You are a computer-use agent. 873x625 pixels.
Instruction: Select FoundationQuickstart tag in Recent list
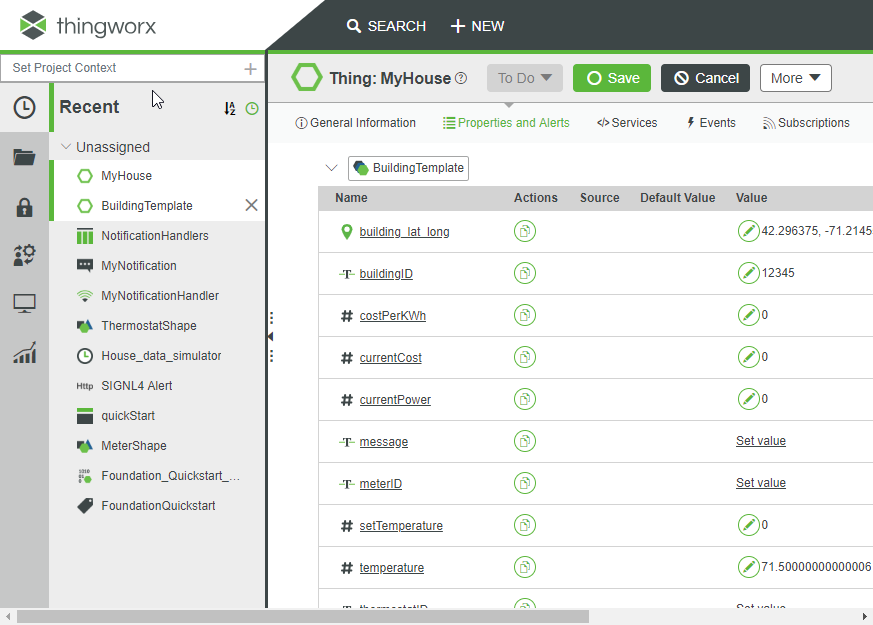pyautogui.click(x=157, y=506)
